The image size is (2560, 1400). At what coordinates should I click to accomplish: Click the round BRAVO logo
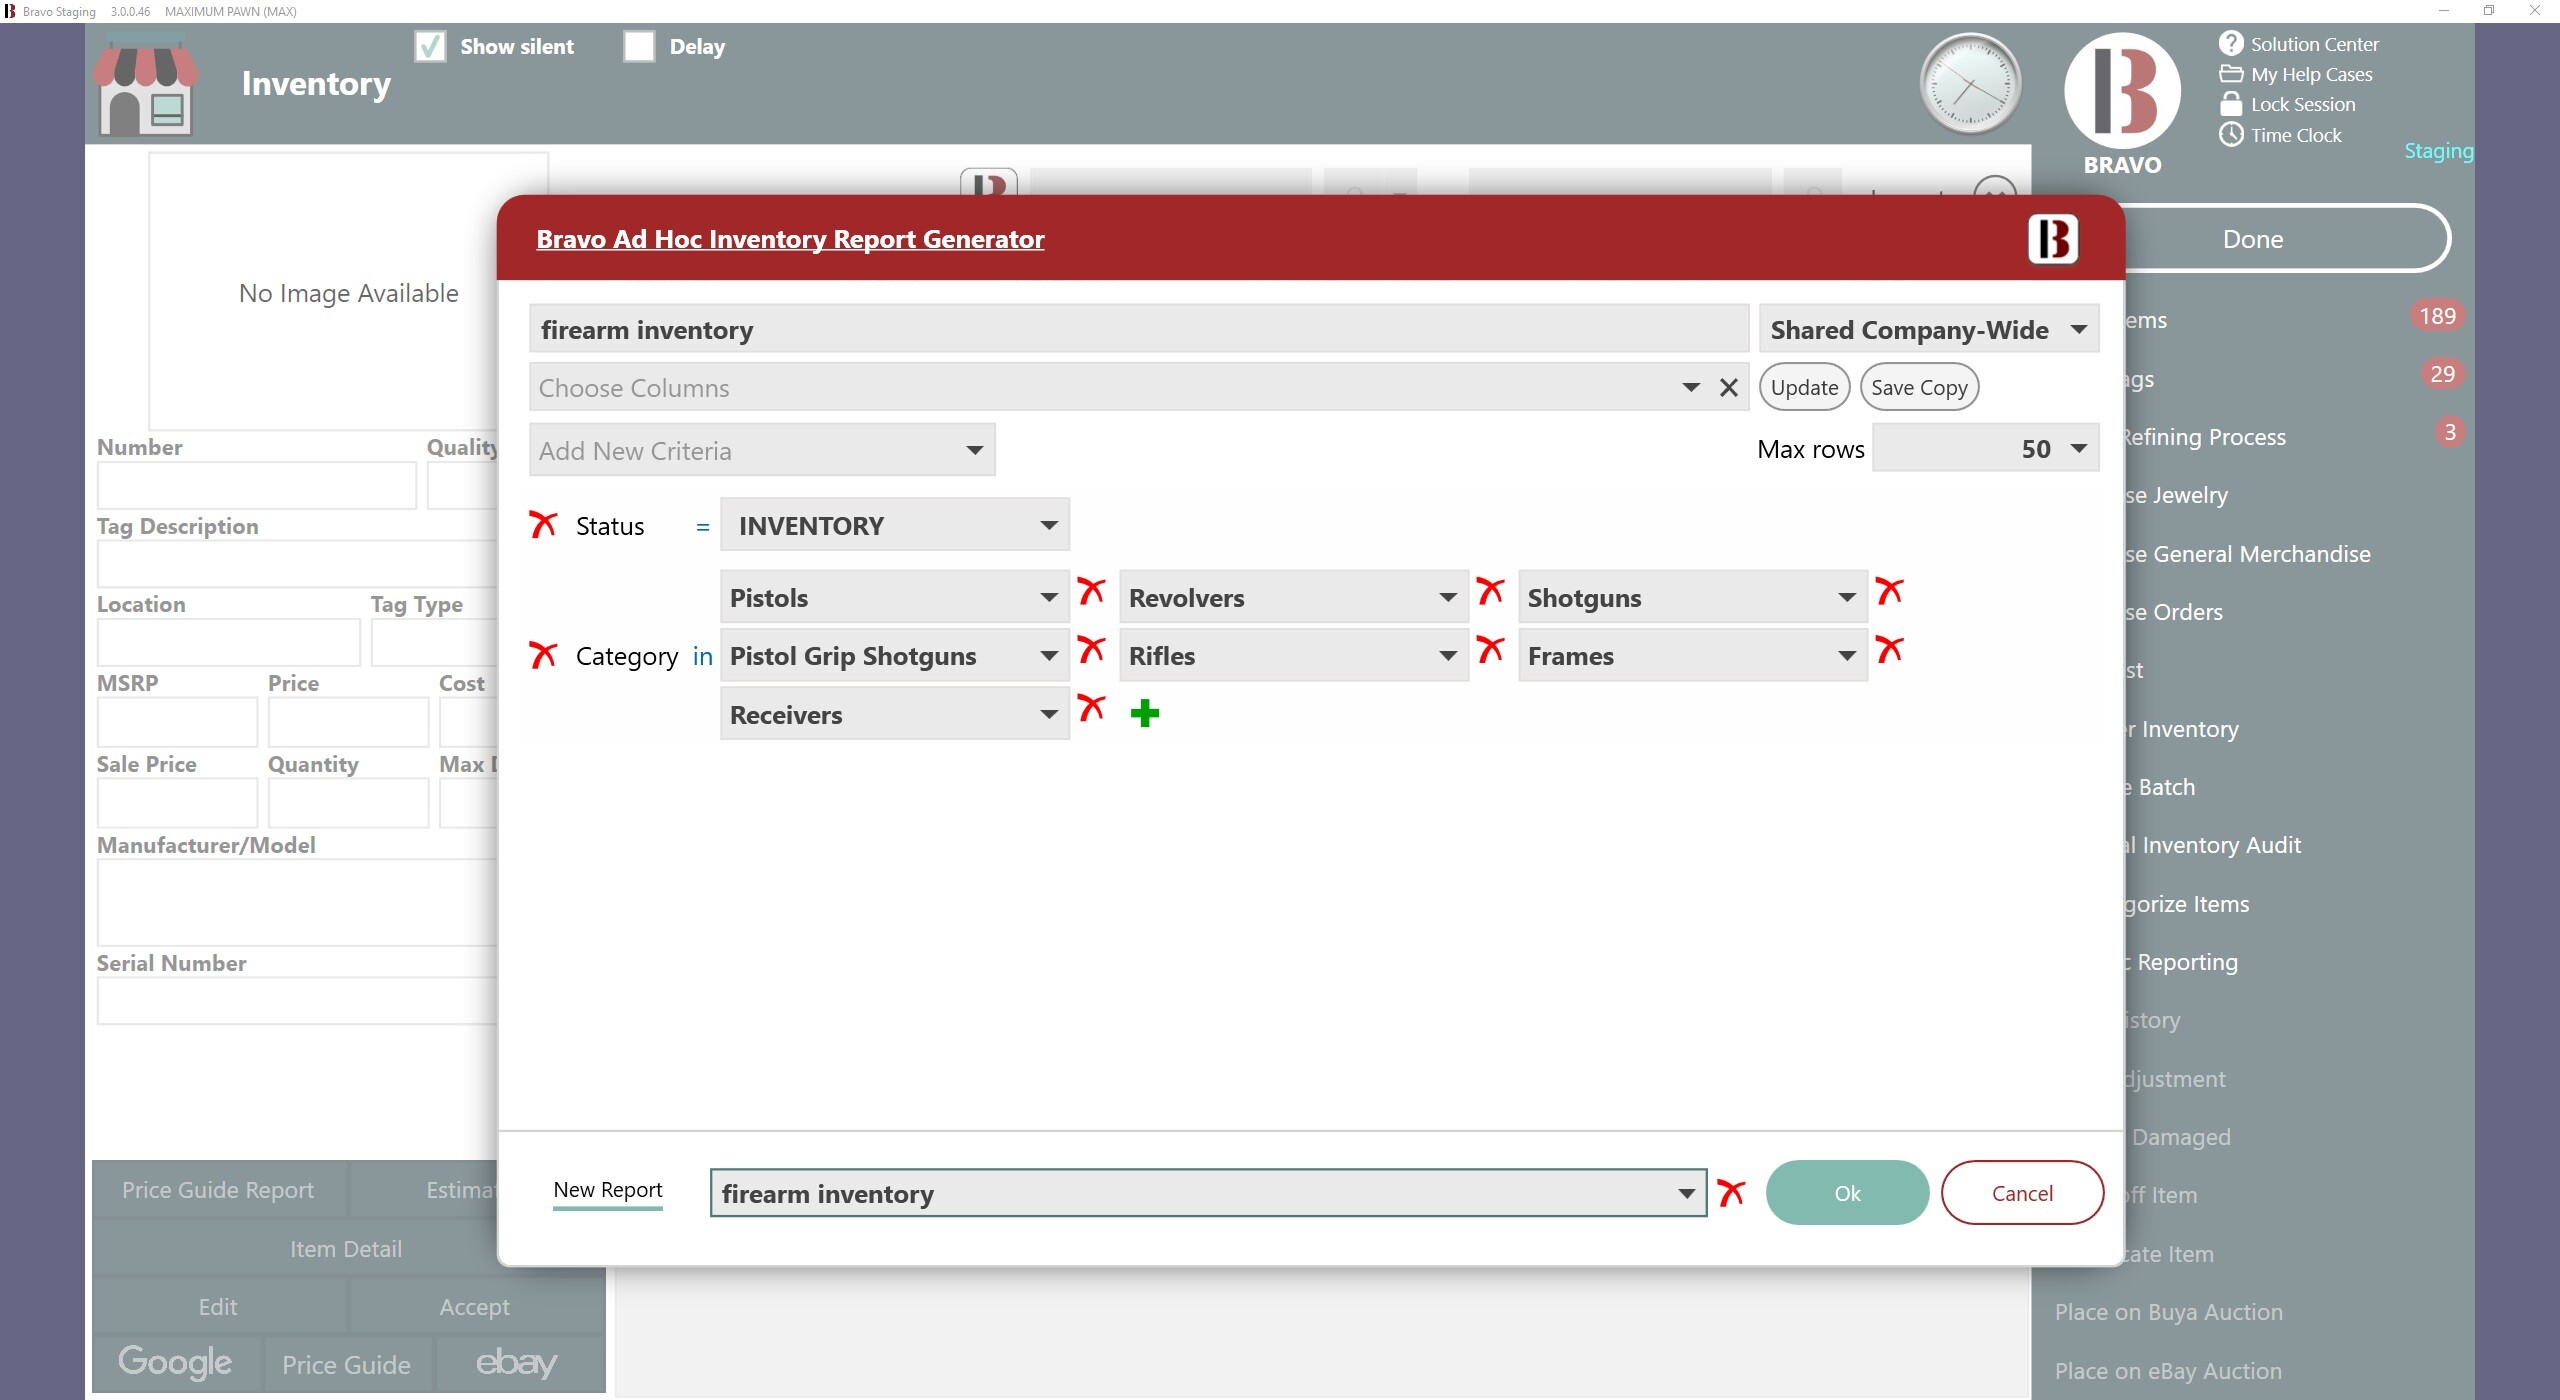(2122, 91)
